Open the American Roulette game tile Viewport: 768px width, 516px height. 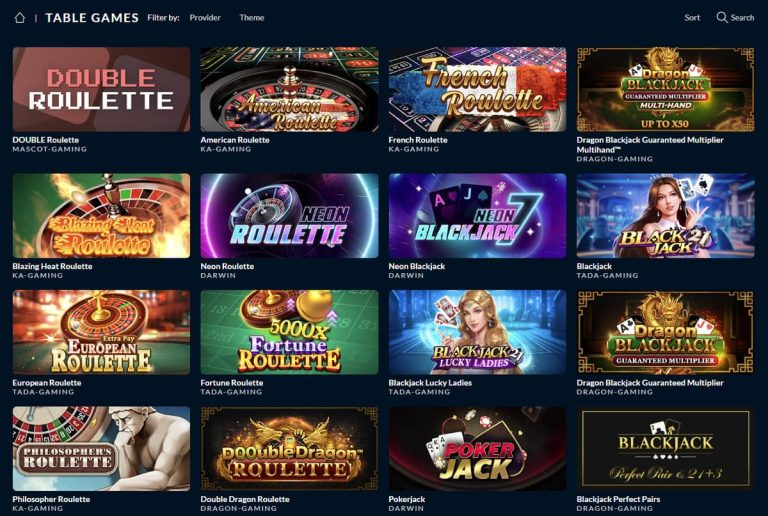pos(289,89)
